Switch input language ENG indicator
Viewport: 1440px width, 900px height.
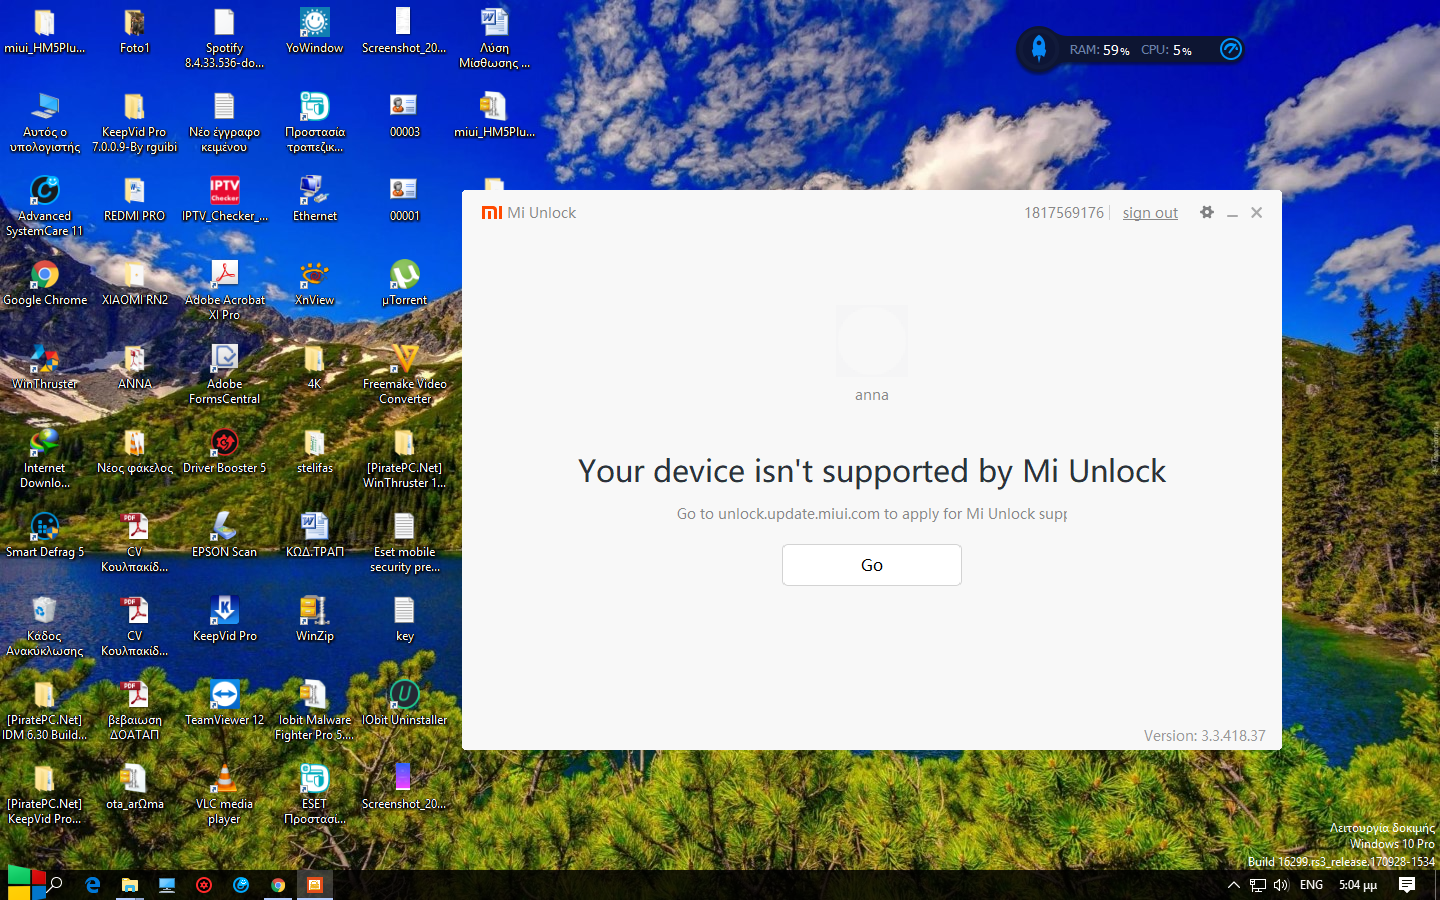tap(1311, 885)
